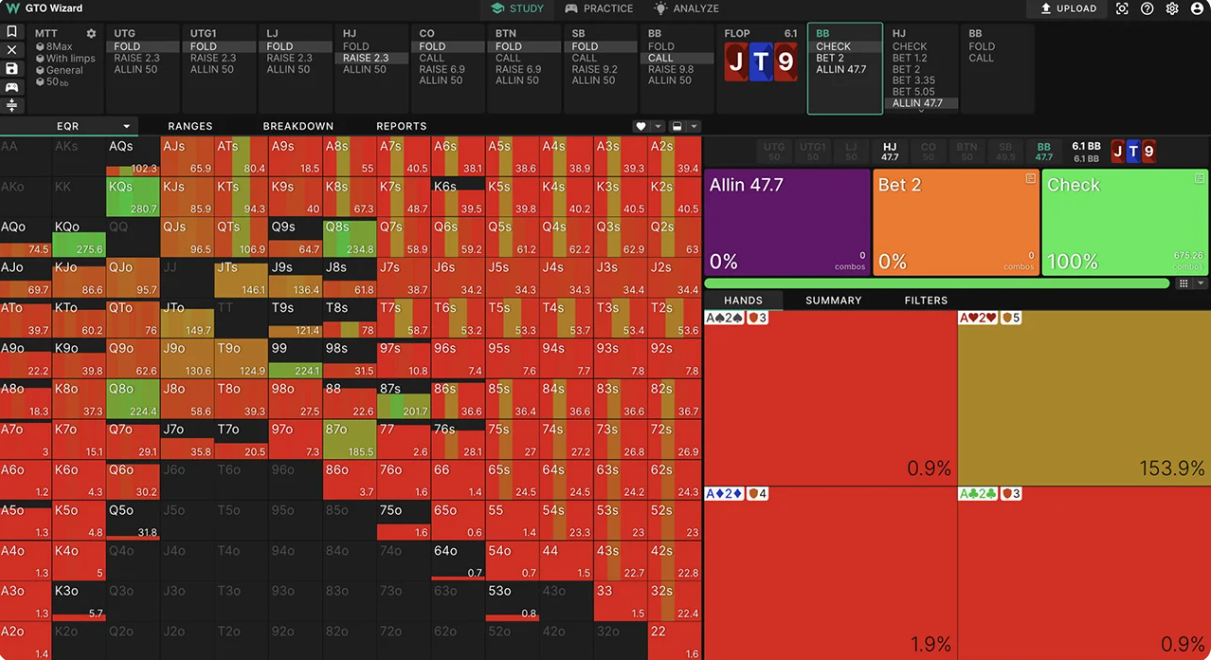This screenshot has width=1211, height=660.
Task: Click the floppy disk save icon
Action: (x=12, y=69)
